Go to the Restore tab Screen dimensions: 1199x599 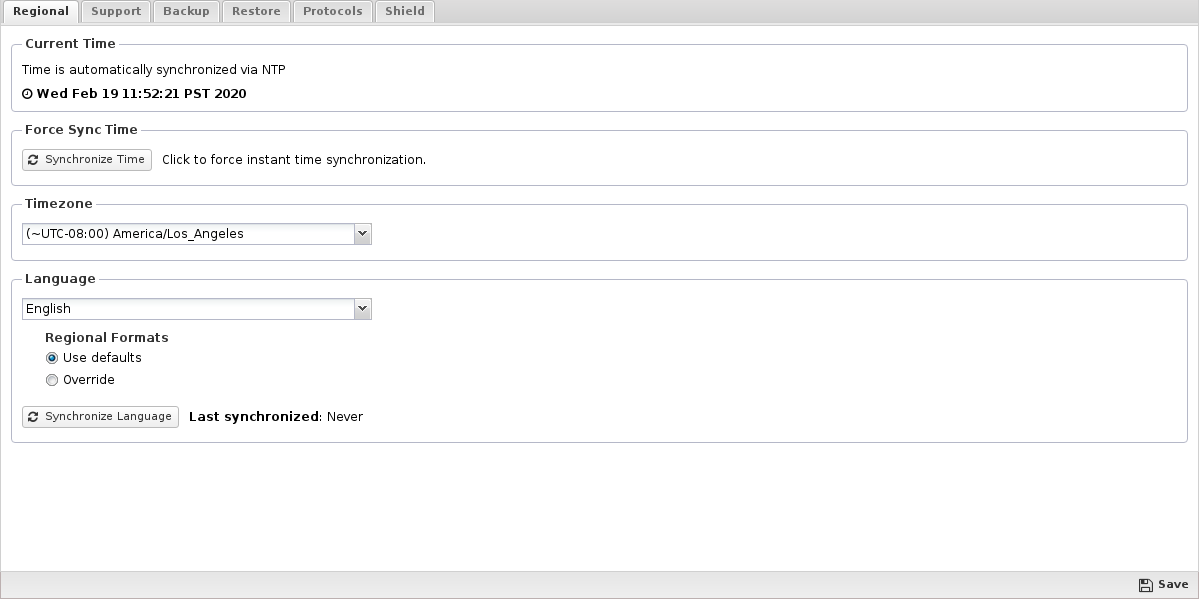256,11
